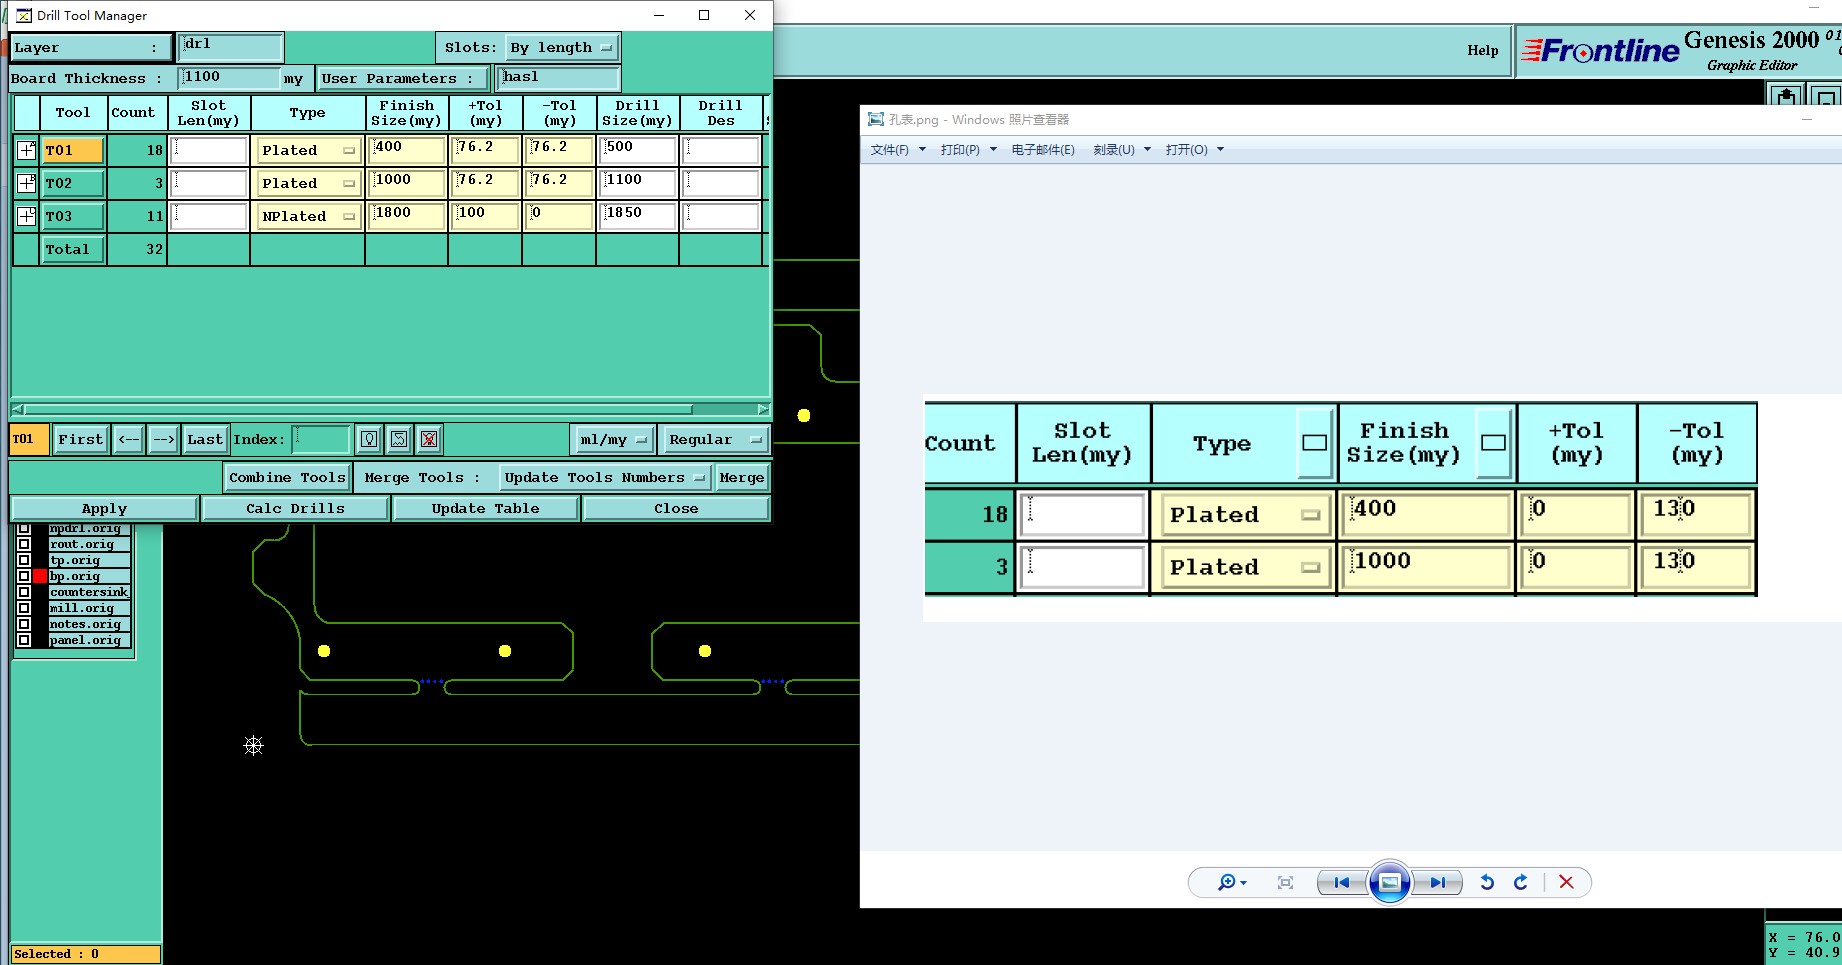Click the Board Thickness input field
The height and width of the screenshot is (965, 1842).
(x=229, y=77)
